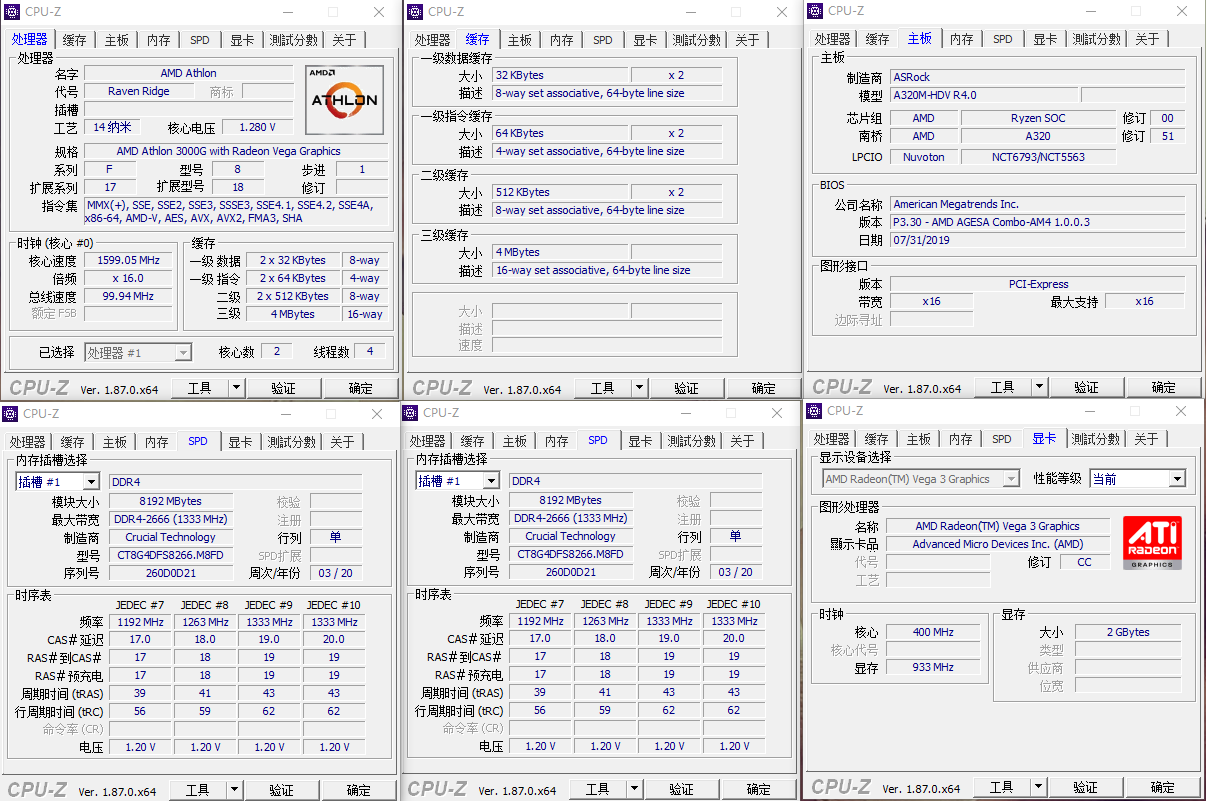Open the AMD Radeon Vega 3 device dropdown
This screenshot has height=801, width=1206.
click(1012, 479)
